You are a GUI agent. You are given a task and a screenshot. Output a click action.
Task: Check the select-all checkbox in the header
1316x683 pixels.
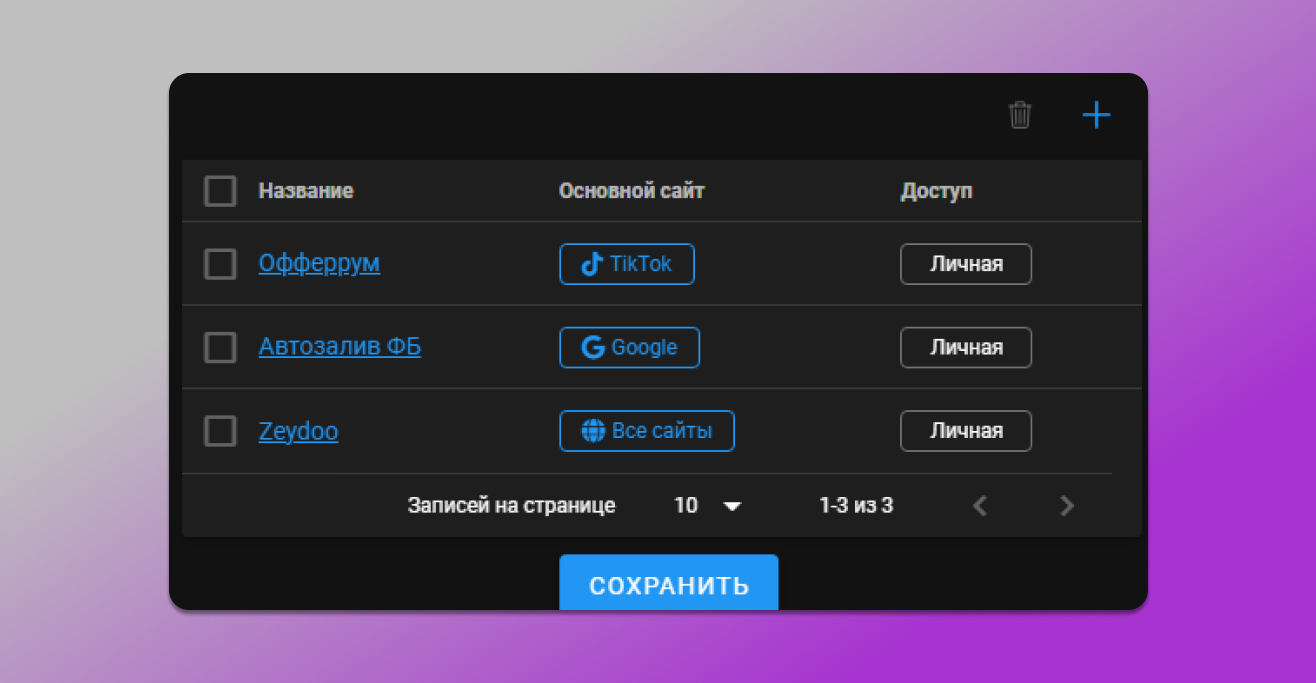coord(220,191)
